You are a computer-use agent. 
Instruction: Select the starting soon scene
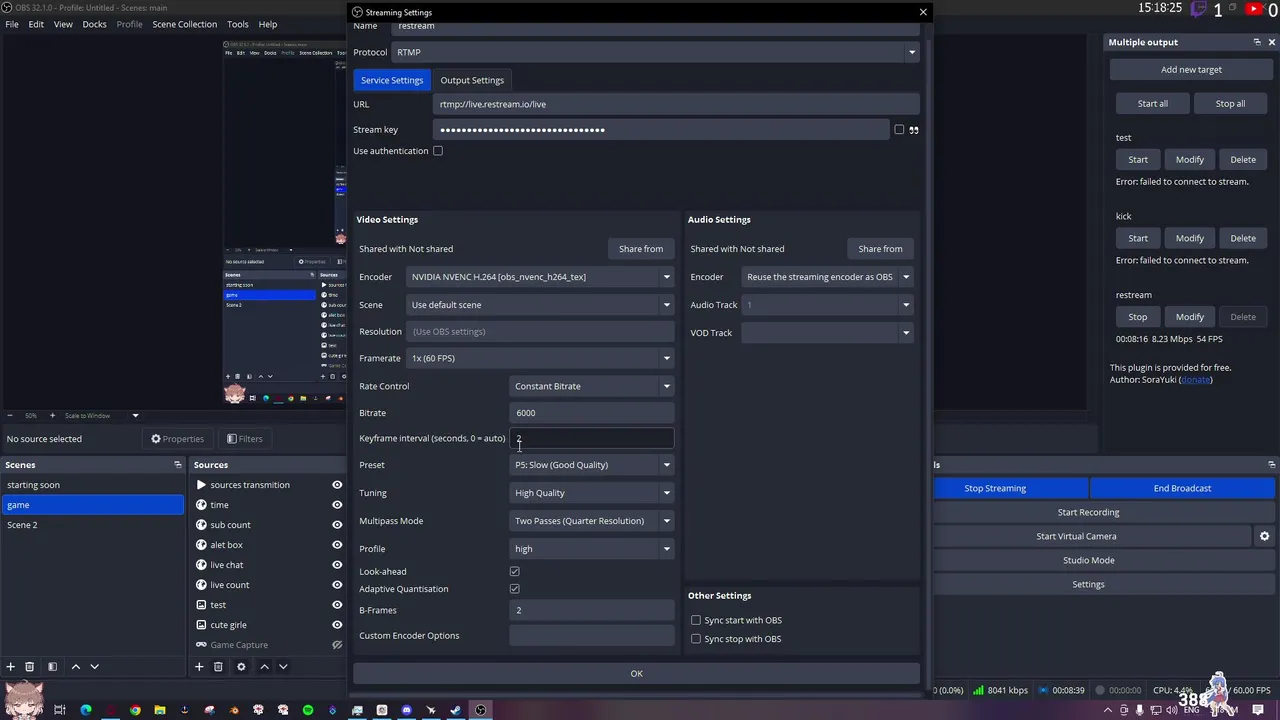click(x=92, y=485)
